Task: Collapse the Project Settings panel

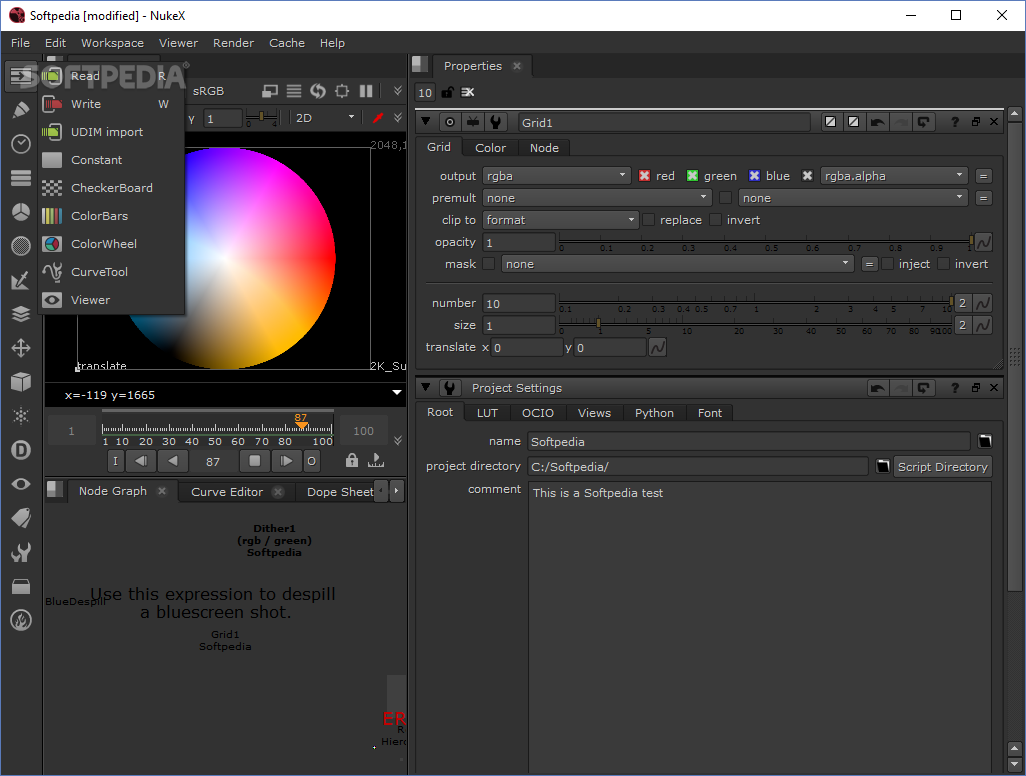Action: pyautogui.click(x=426, y=387)
